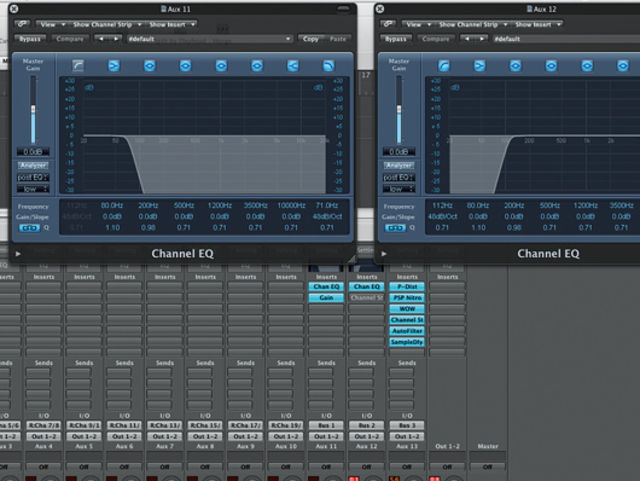
Task: Go to next preset in Aux 11 window
Action: click(116, 39)
